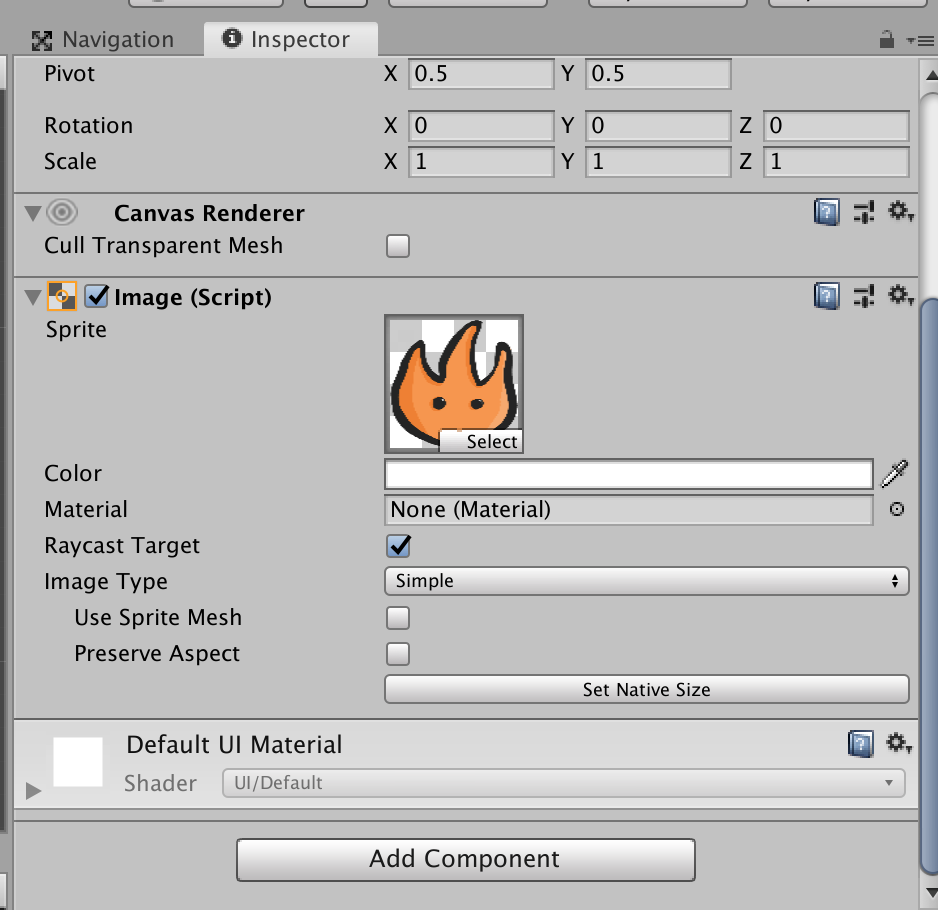
Task: Open Canvas Renderer help reference icon
Action: click(x=826, y=212)
